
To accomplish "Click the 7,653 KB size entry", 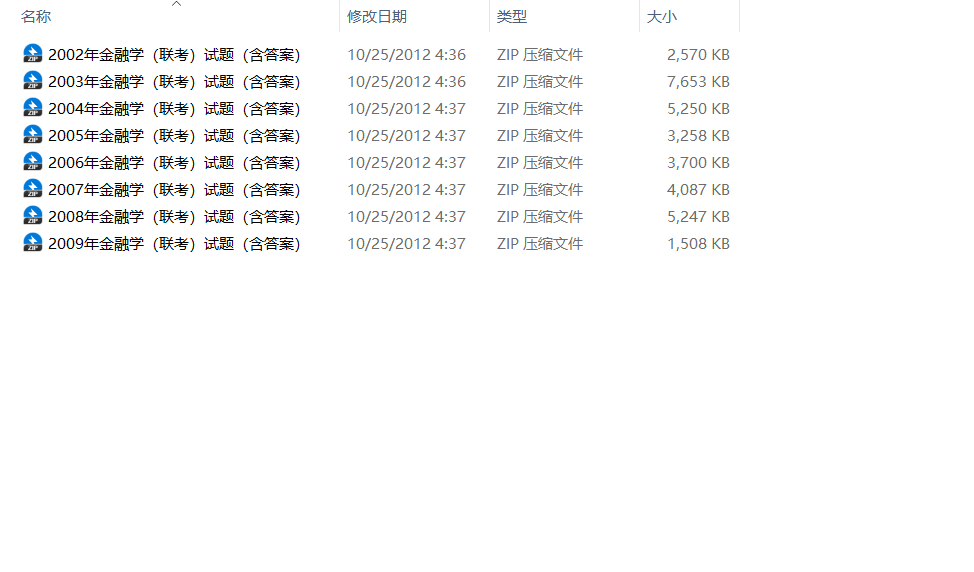I will coord(698,81).
